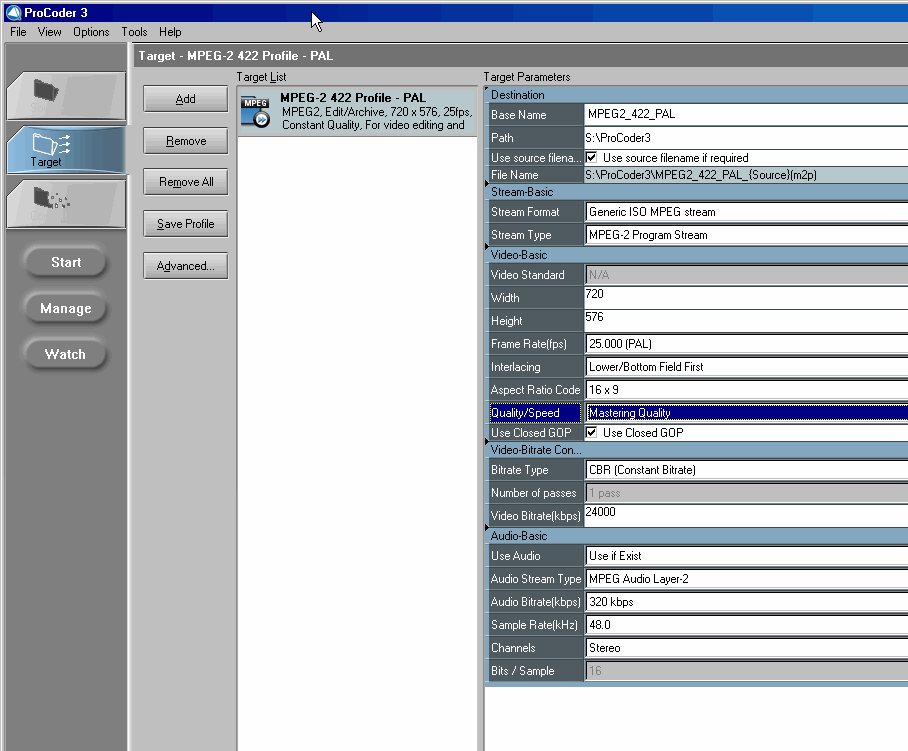
Task: Click the Bits / Sample field
Action: [746, 671]
